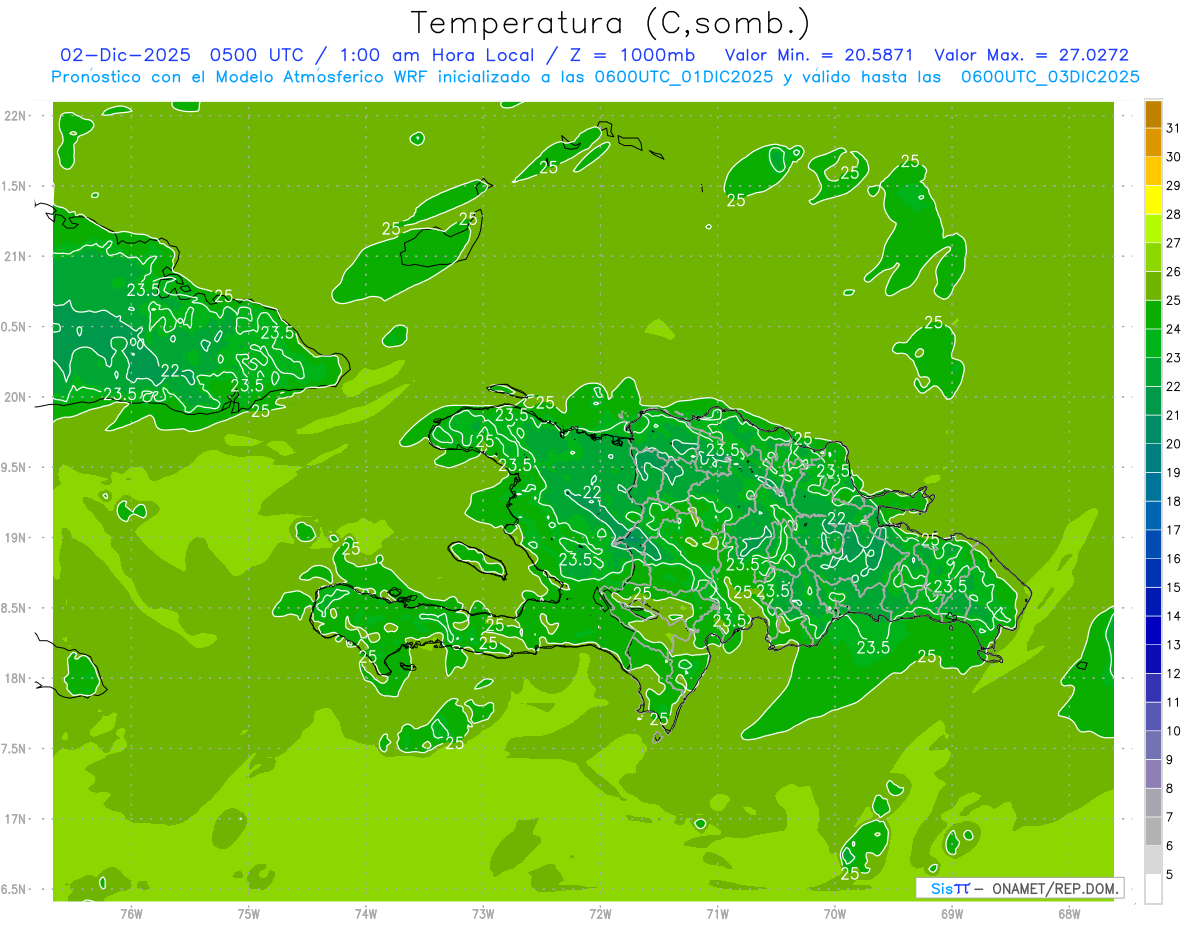Pick the dark blue swatch between 13 and 14
Image resolution: width=1200 pixels, height=927 pixels.
[1153, 631]
